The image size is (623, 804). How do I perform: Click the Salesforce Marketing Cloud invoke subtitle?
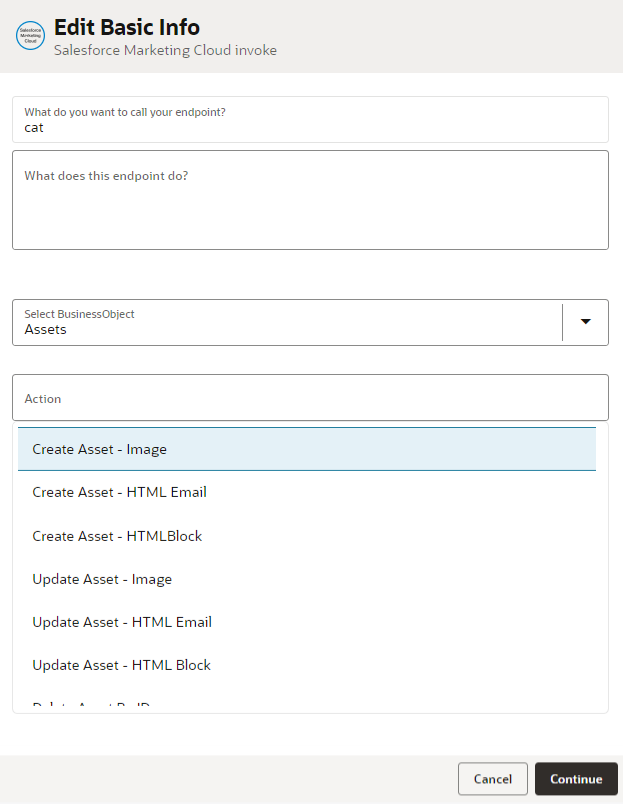(165, 50)
